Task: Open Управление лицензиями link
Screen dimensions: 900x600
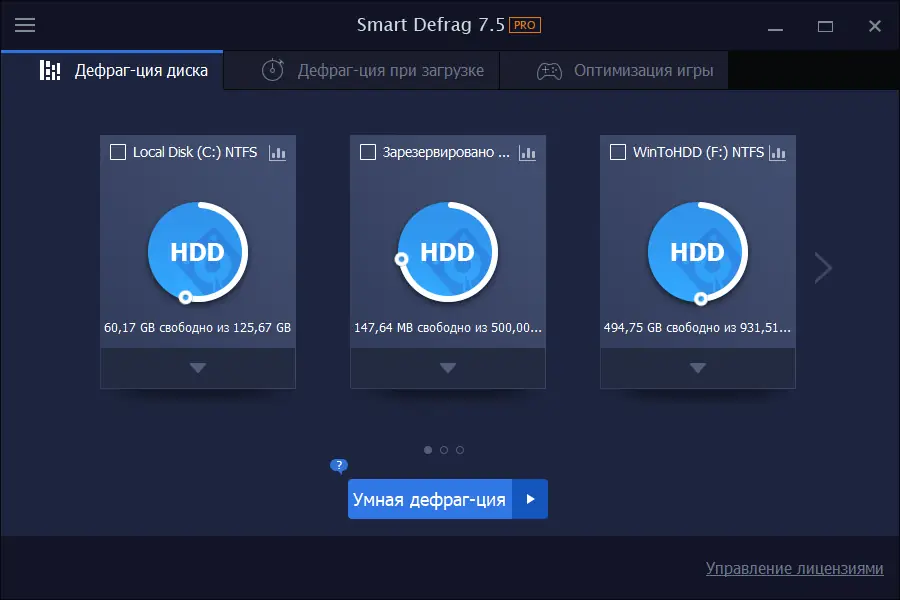Action: 794,568
